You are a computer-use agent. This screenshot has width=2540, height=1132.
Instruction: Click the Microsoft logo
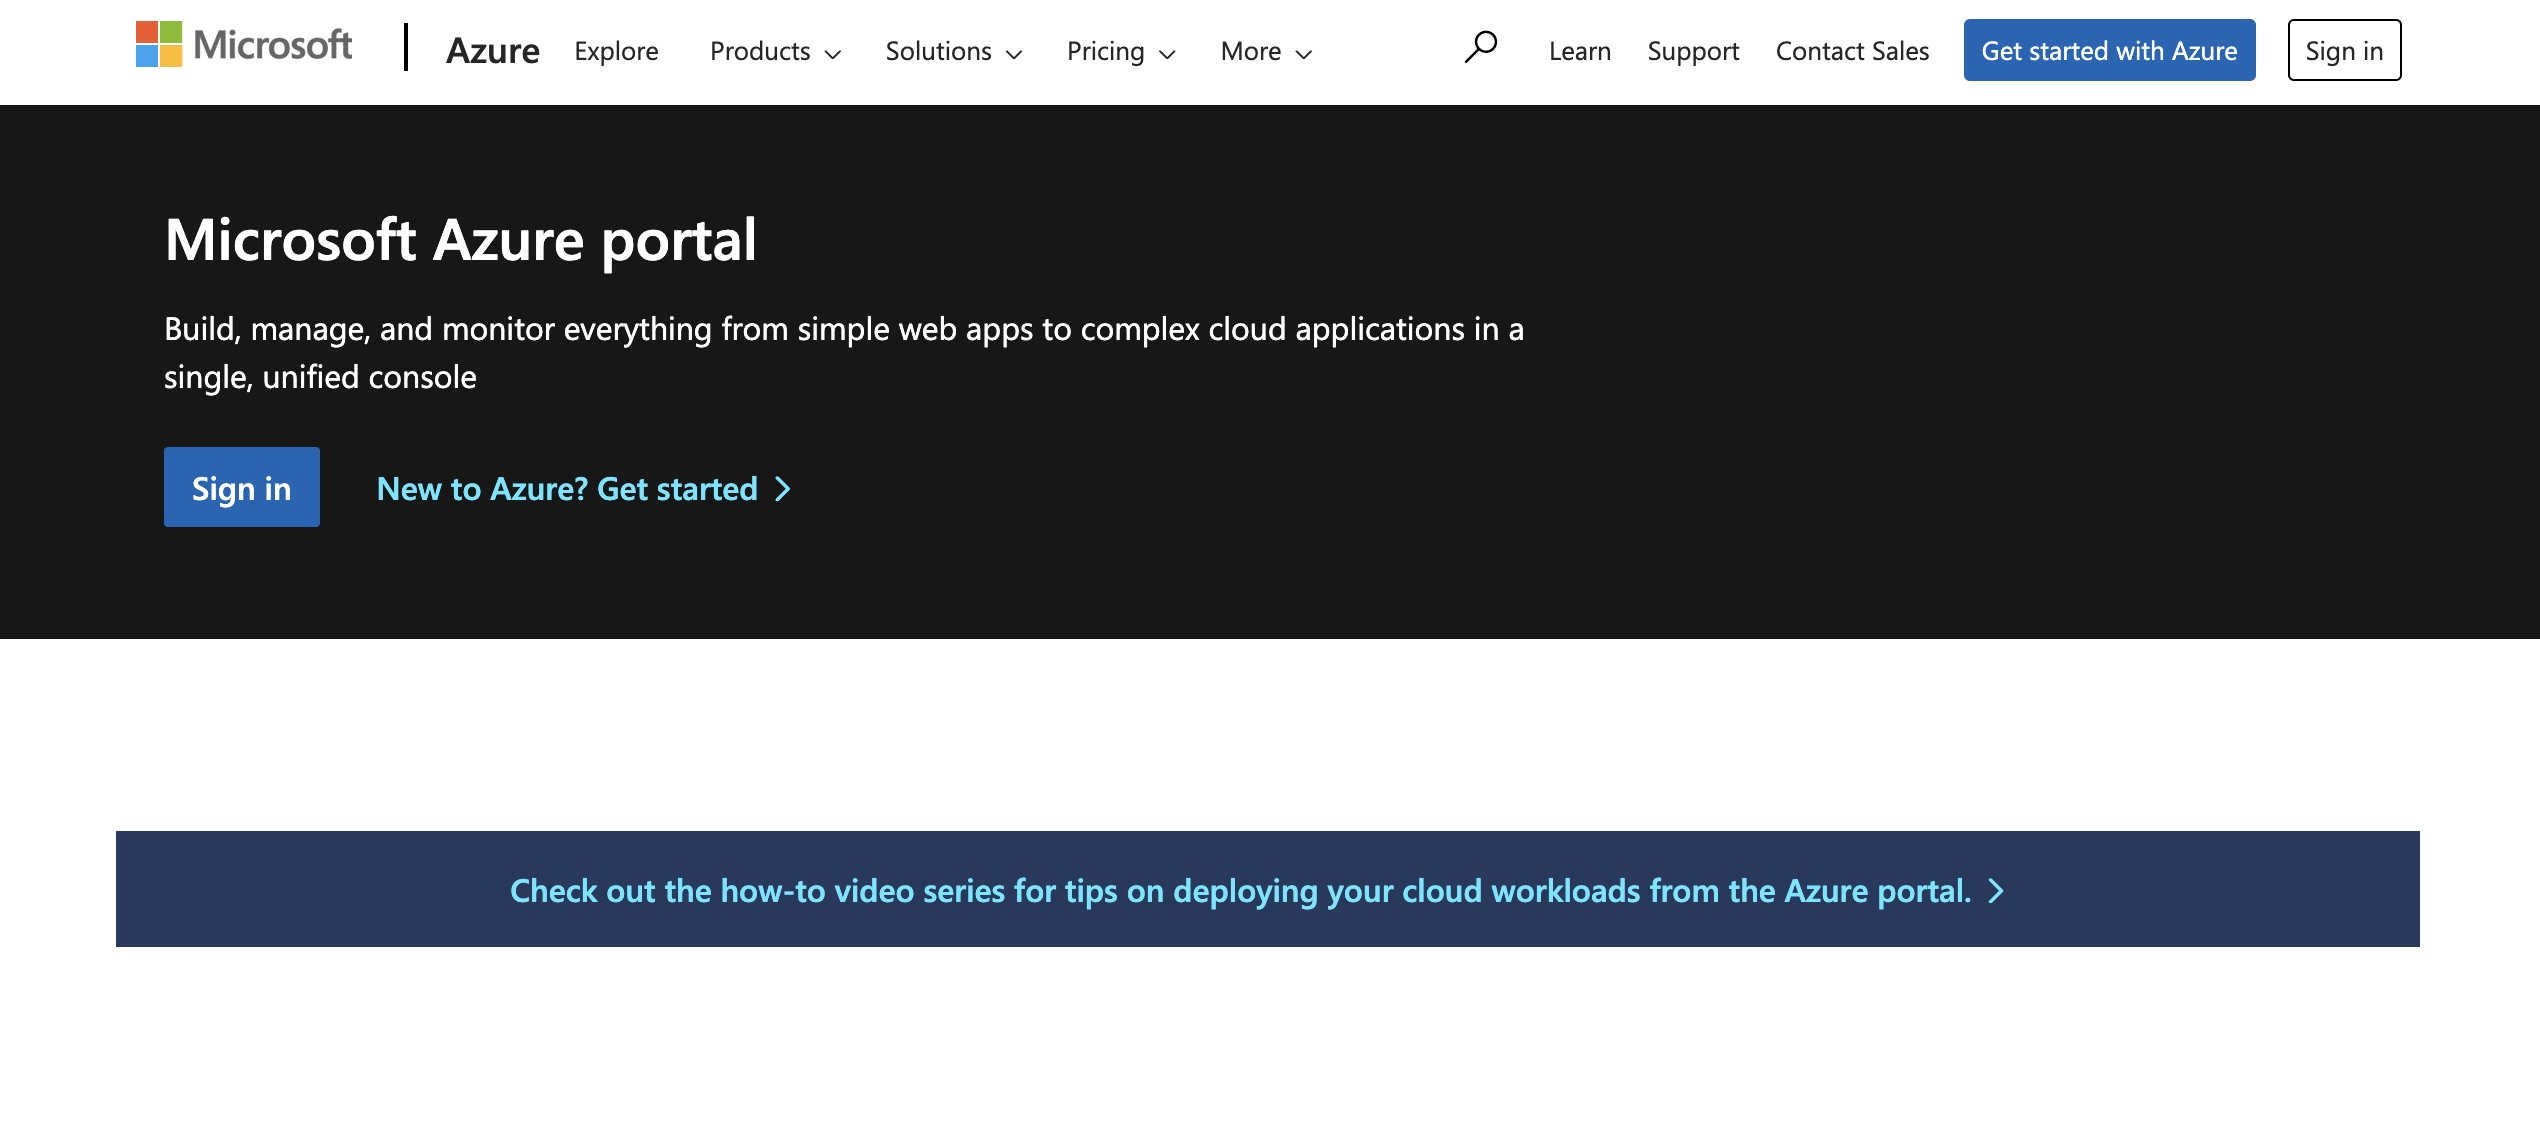pyautogui.click(x=244, y=45)
